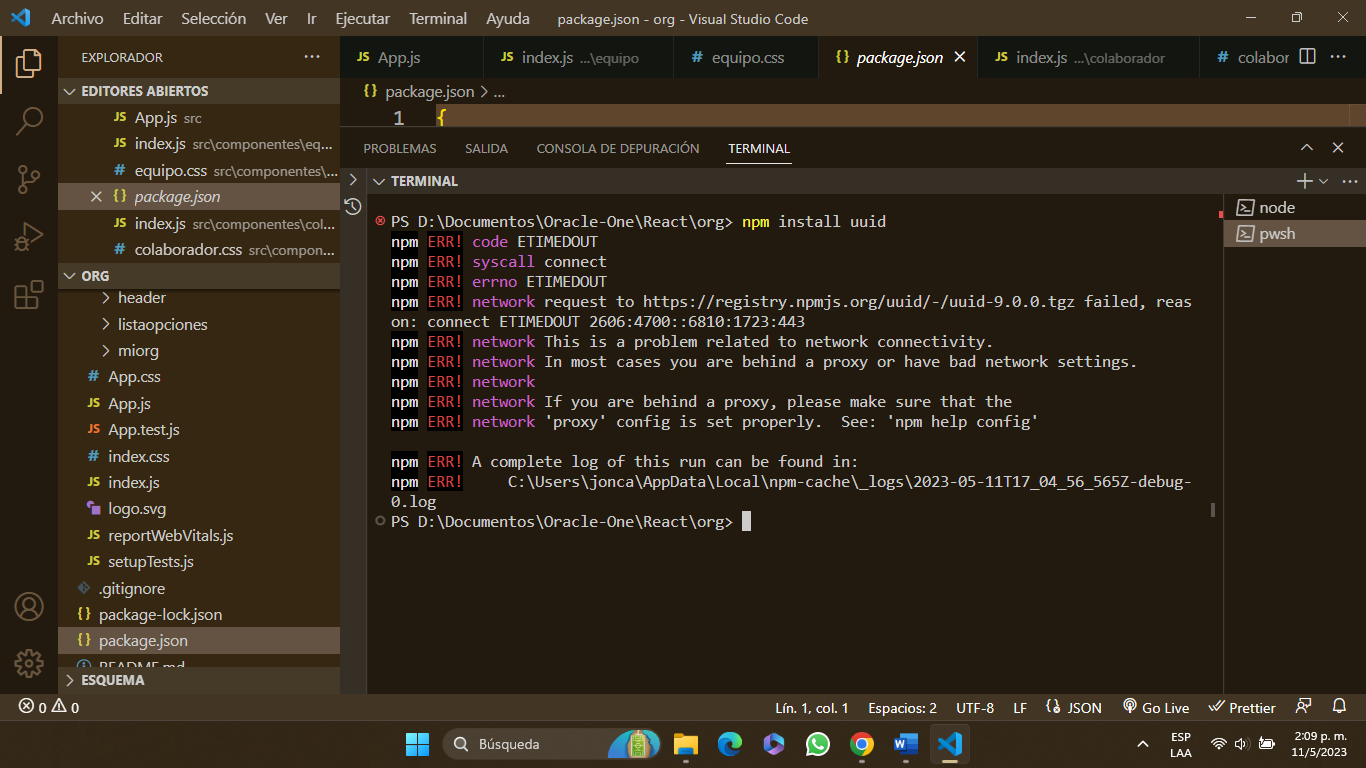Click Prettier in the status bar
The image size is (1366, 768).
(1242, 708)
